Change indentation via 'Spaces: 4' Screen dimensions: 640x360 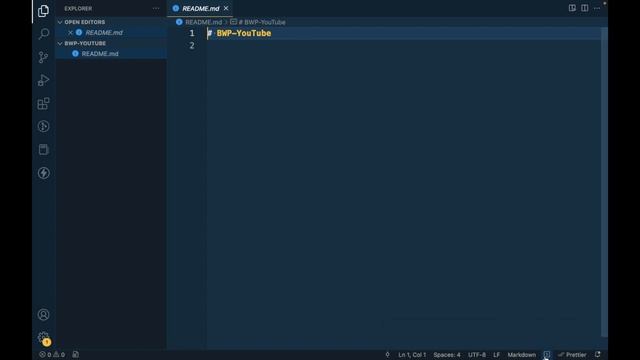pos(447,355)
